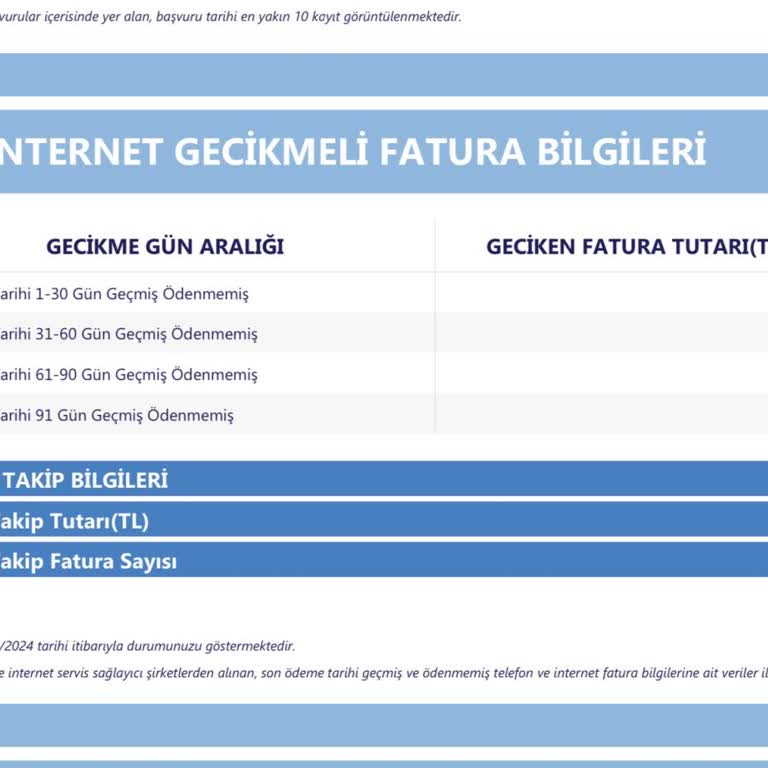The height and width of the screenshot is (768, 768).
Task: Select the row '91 Gün Geçmiş Ödenmemiş'
Action: click(x=384, y=415)
